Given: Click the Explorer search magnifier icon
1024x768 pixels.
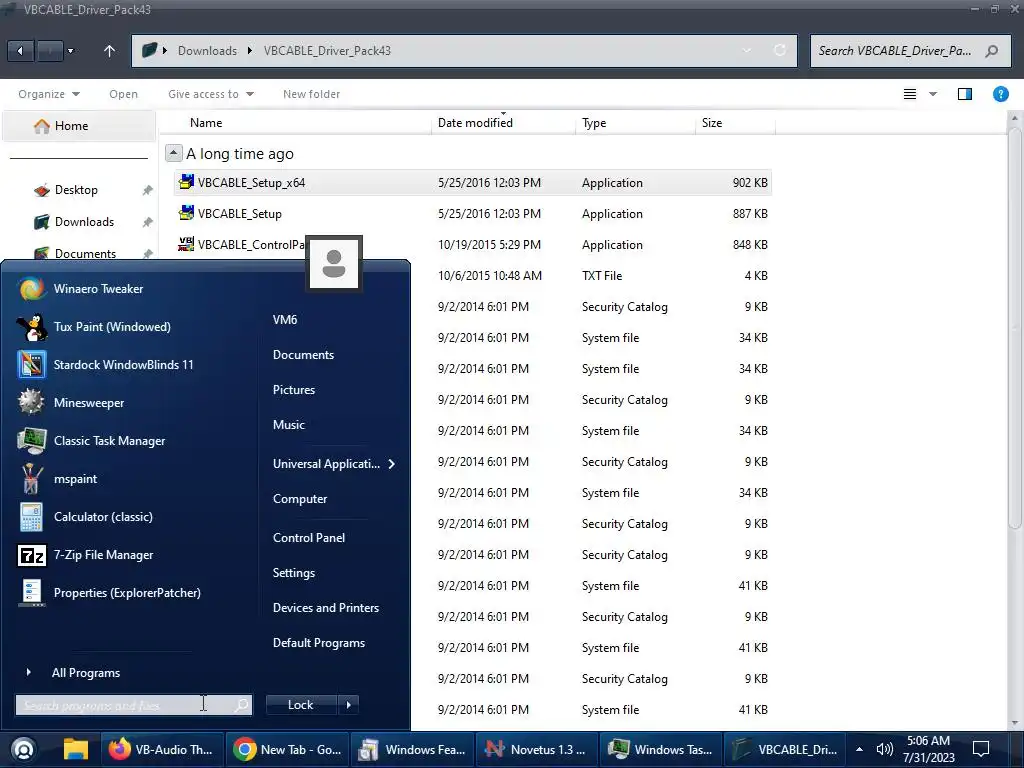Looking at the screenshot, I should tap(991, 50).
